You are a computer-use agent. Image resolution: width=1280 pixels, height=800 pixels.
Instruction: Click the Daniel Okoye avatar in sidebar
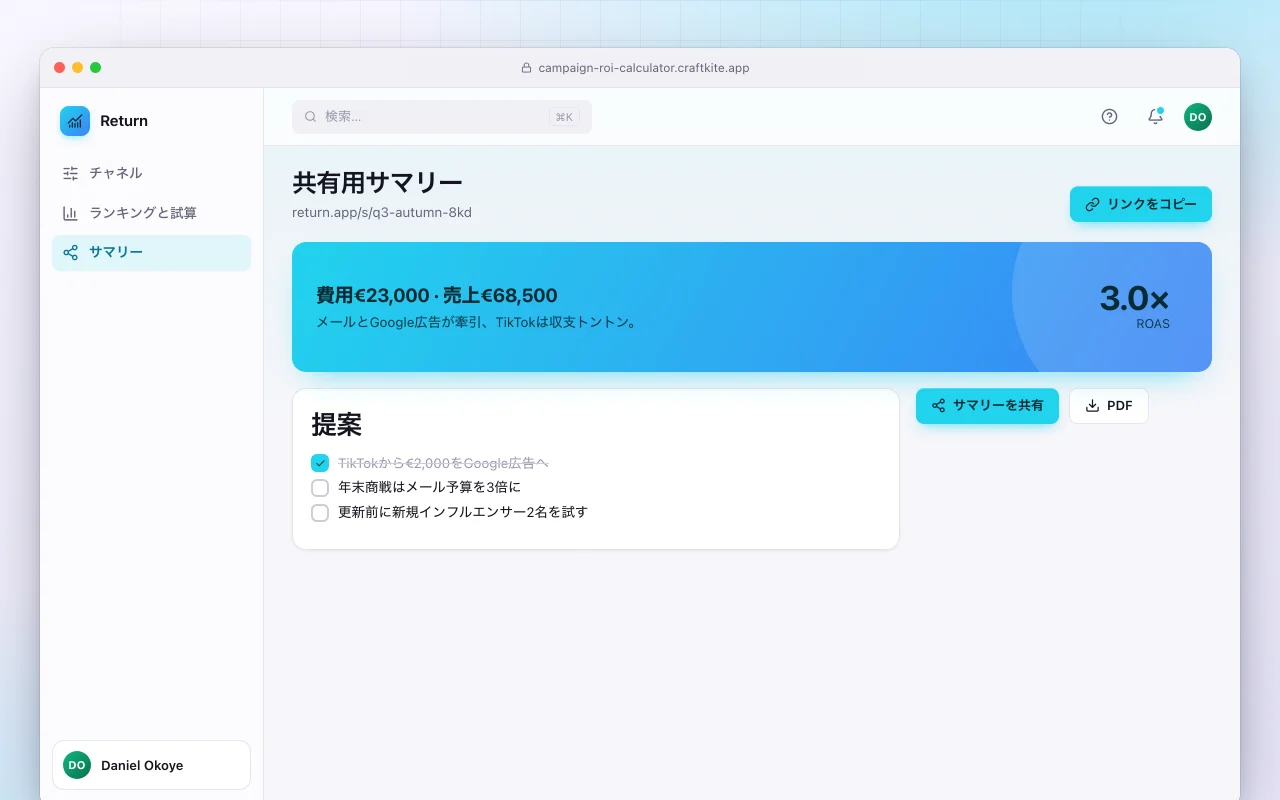coord(77,765)
